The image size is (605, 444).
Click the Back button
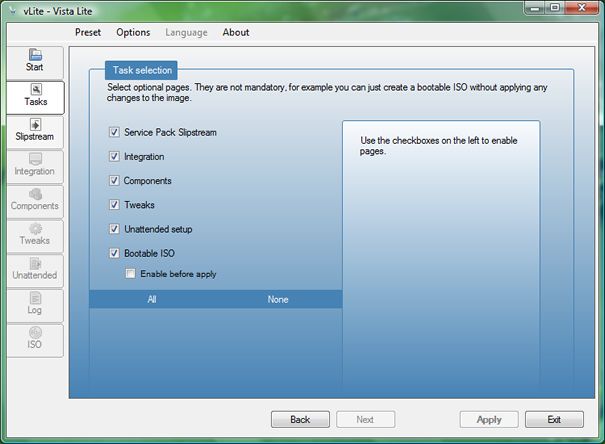pos(300,419)
